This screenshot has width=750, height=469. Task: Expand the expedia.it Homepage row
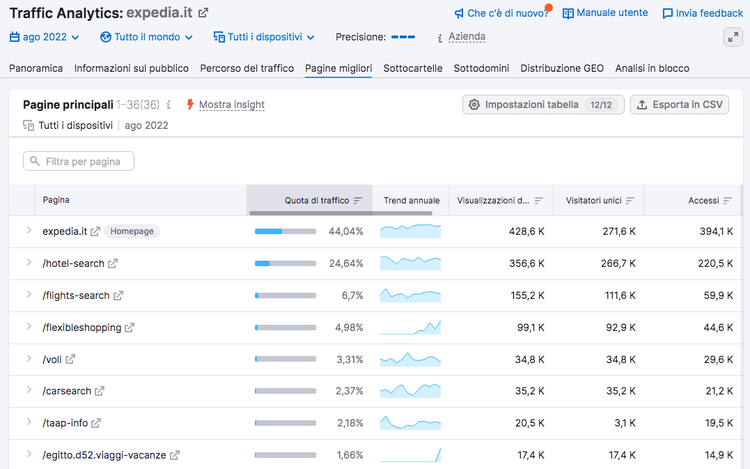(29, 230)
